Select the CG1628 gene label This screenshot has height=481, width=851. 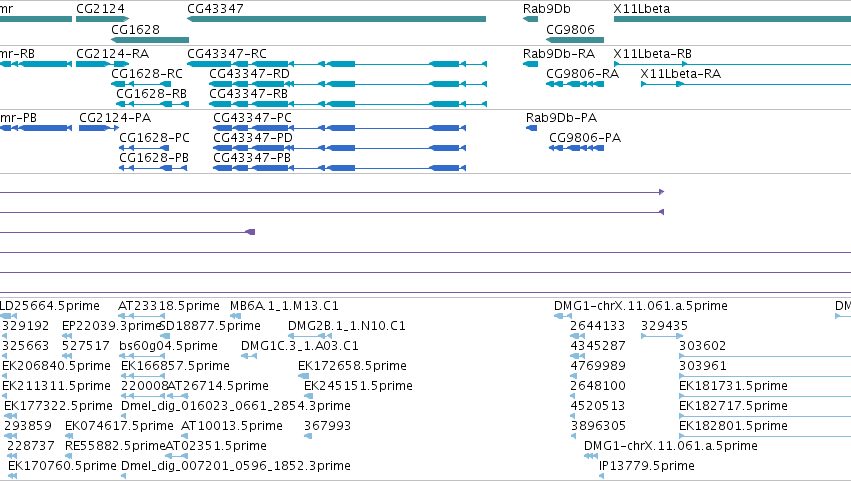[135, 29]
